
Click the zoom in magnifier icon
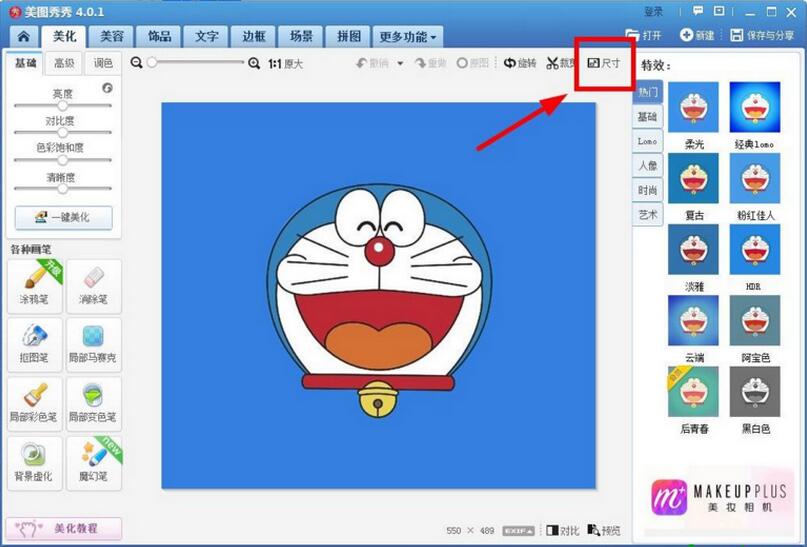pos(254,63)
